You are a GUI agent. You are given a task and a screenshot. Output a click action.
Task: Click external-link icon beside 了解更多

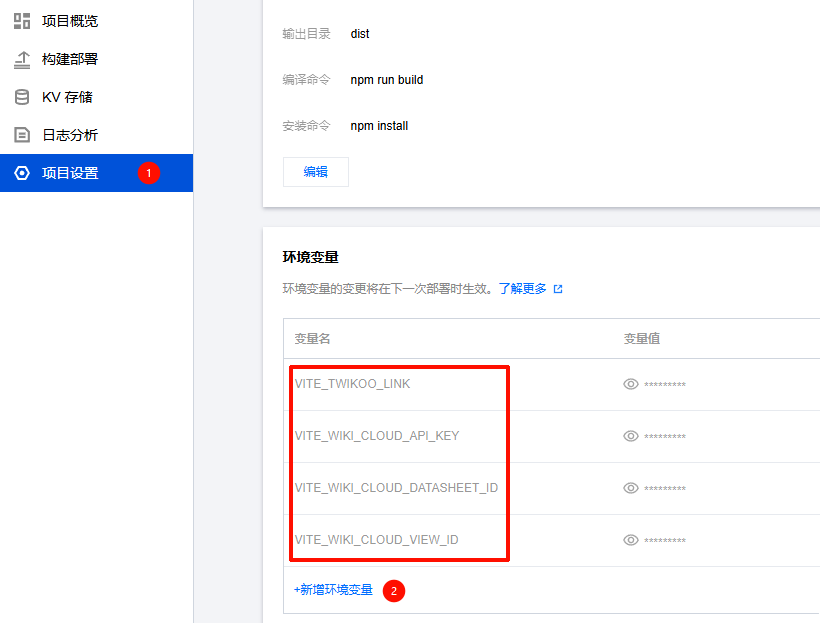pyautogui.click(x=558, y=289)
